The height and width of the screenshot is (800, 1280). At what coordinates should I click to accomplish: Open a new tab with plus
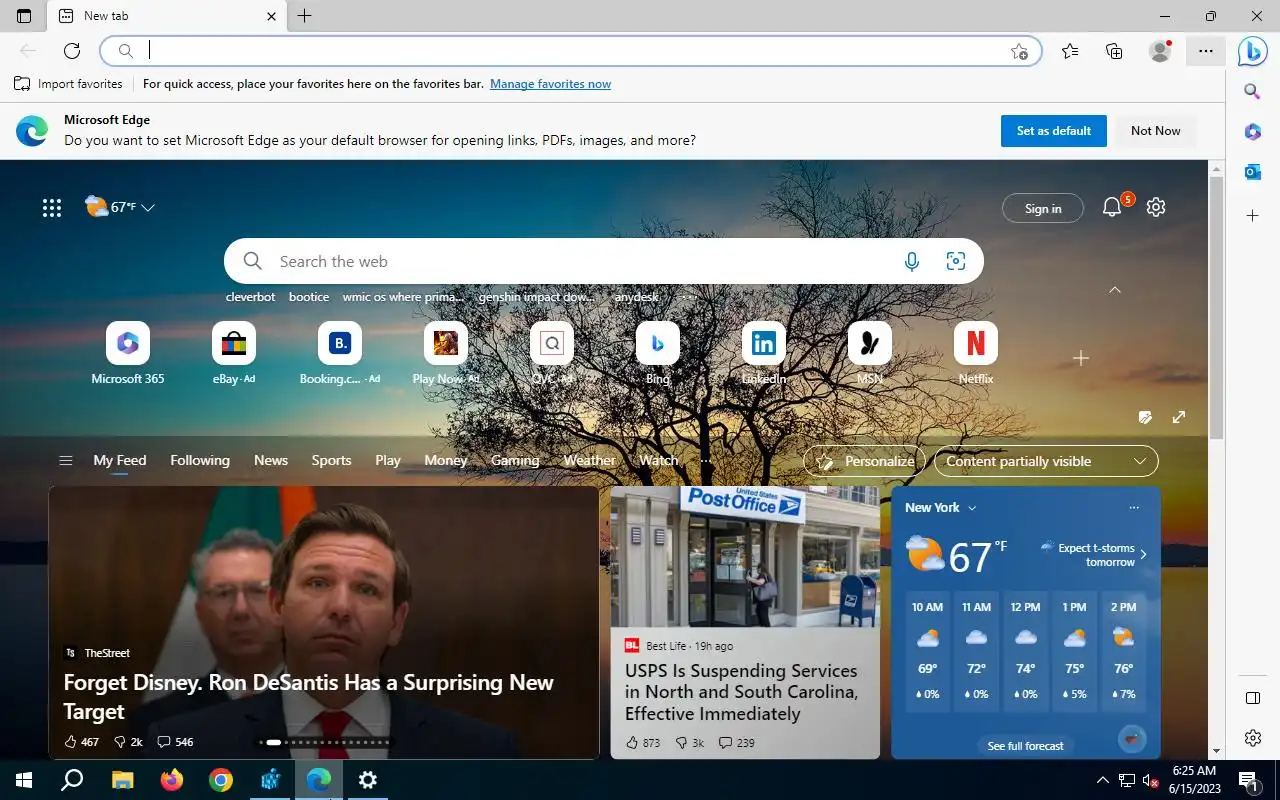coord(305,16)
